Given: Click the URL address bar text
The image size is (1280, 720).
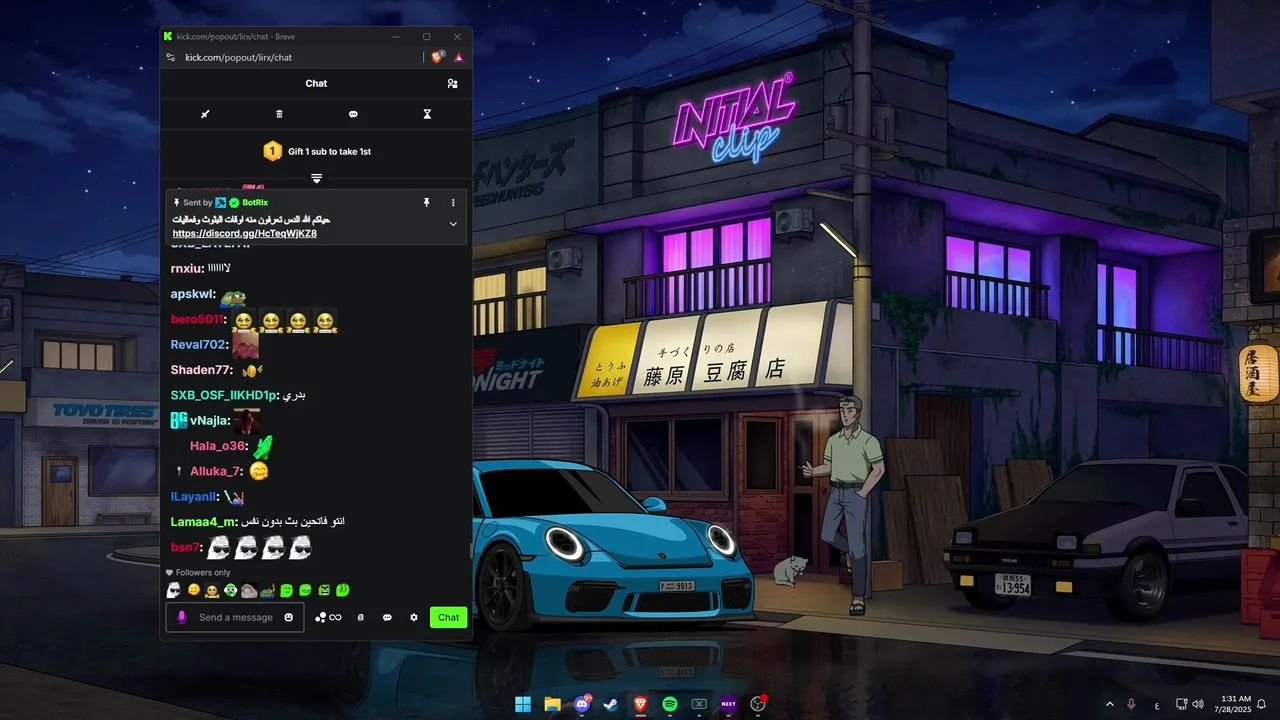Looking at the screenshot, I should click(239, 58).
